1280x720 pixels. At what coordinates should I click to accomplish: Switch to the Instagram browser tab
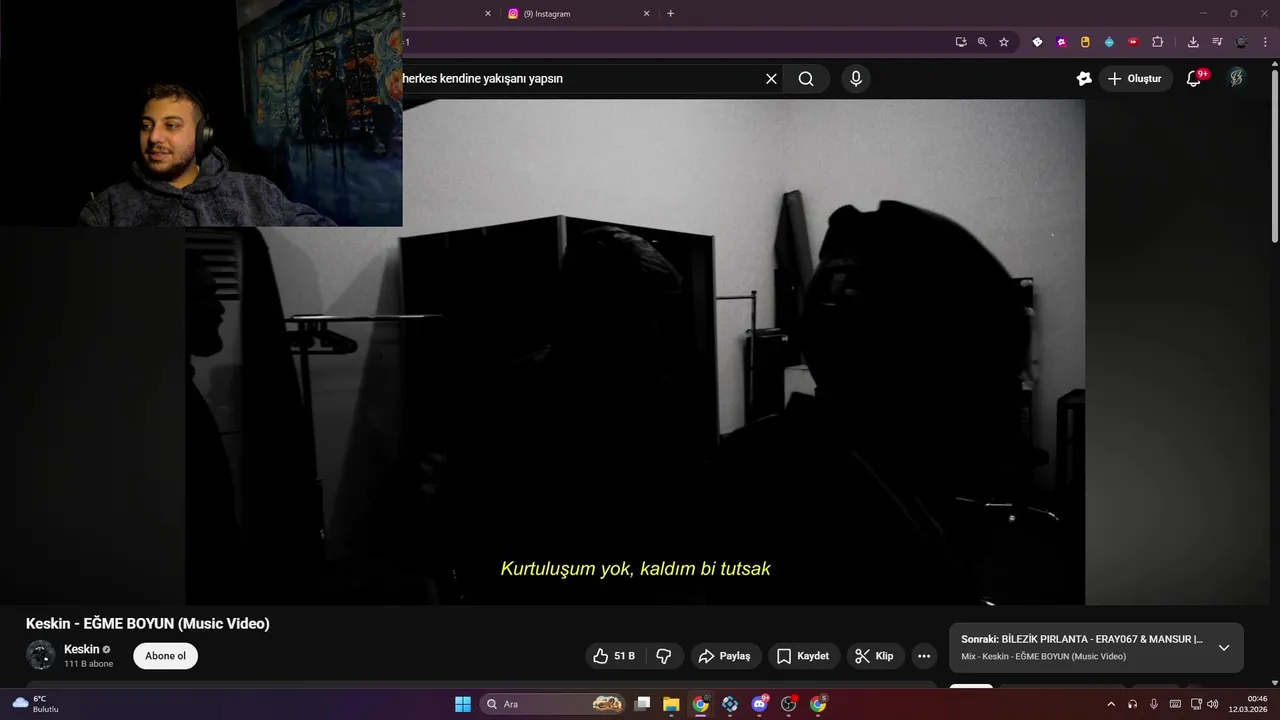pos(575,14)
